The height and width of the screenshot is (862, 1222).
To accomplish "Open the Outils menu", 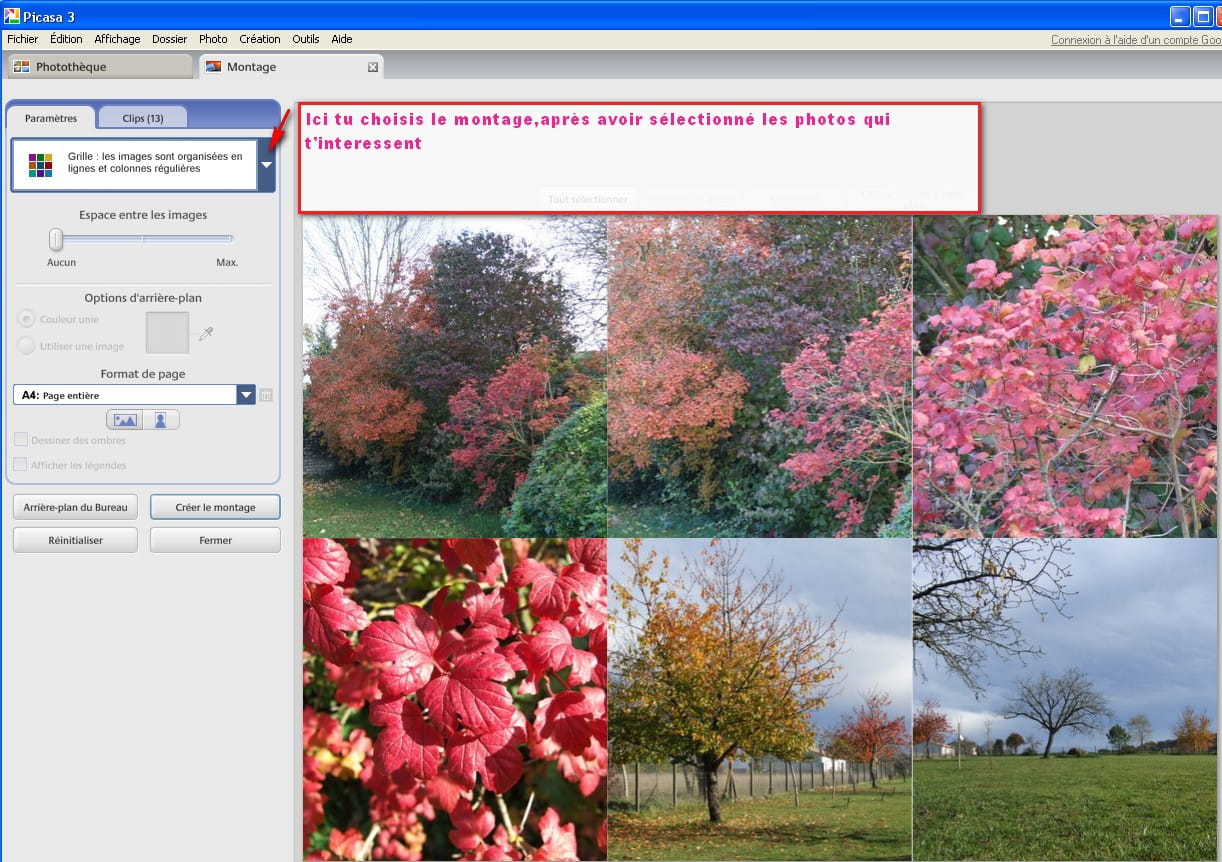I will [306, 39].
